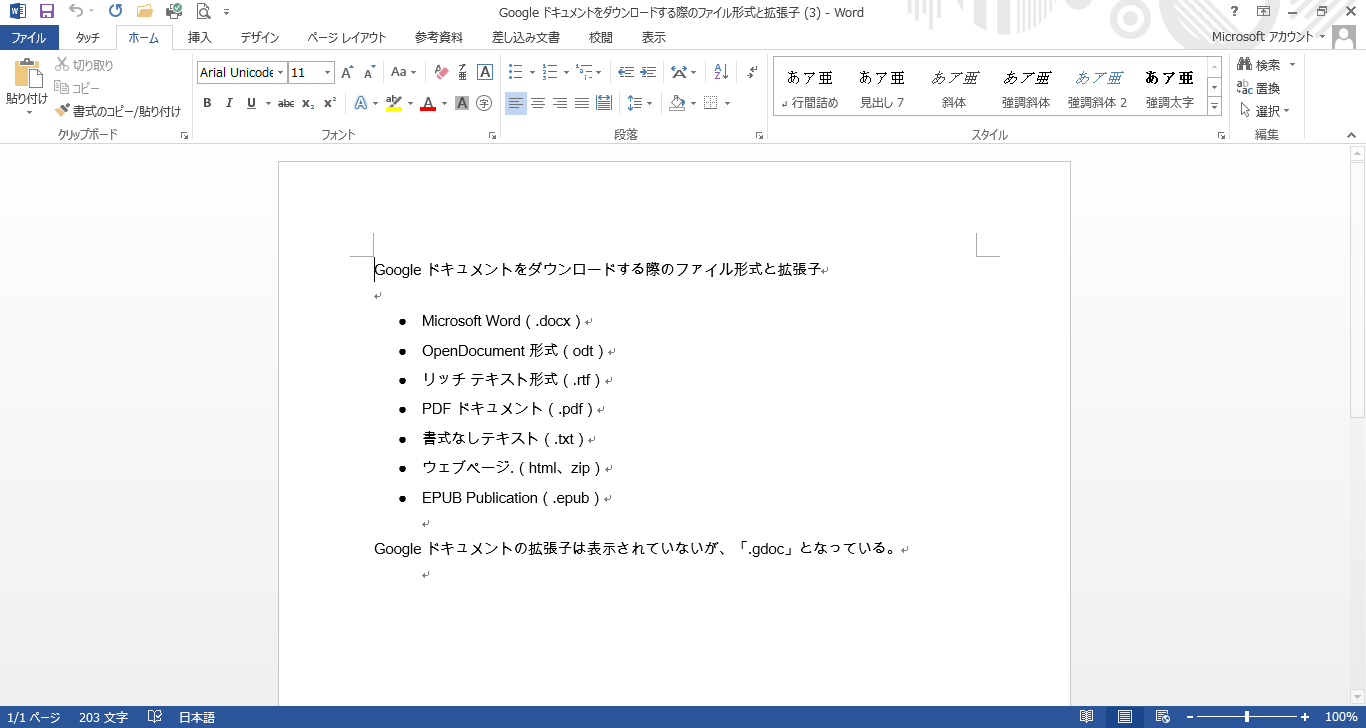Screen dimensions: 1366x728
Task: Switch to the 参考資料 tab
Action: click(439, 38)
